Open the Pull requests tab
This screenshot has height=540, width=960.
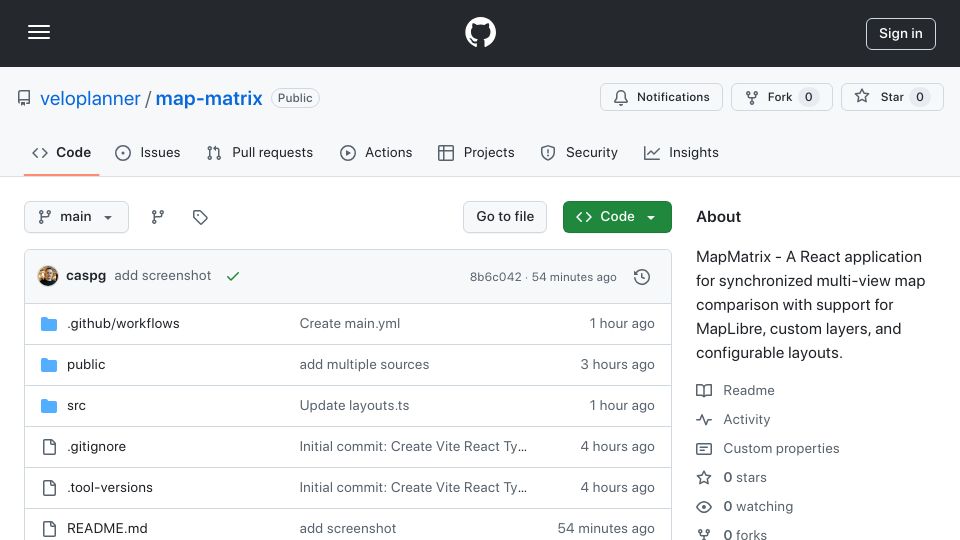260,152
